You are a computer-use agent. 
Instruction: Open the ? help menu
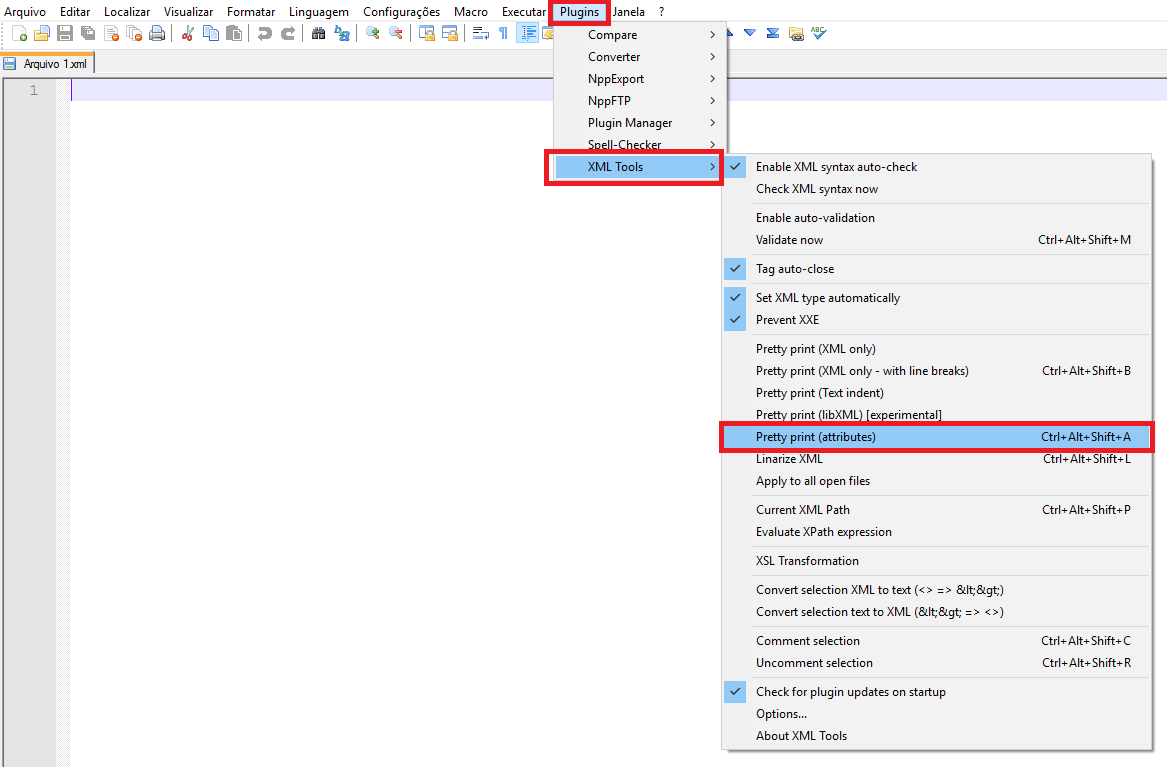pyautogui.click(x=662, y=12)
